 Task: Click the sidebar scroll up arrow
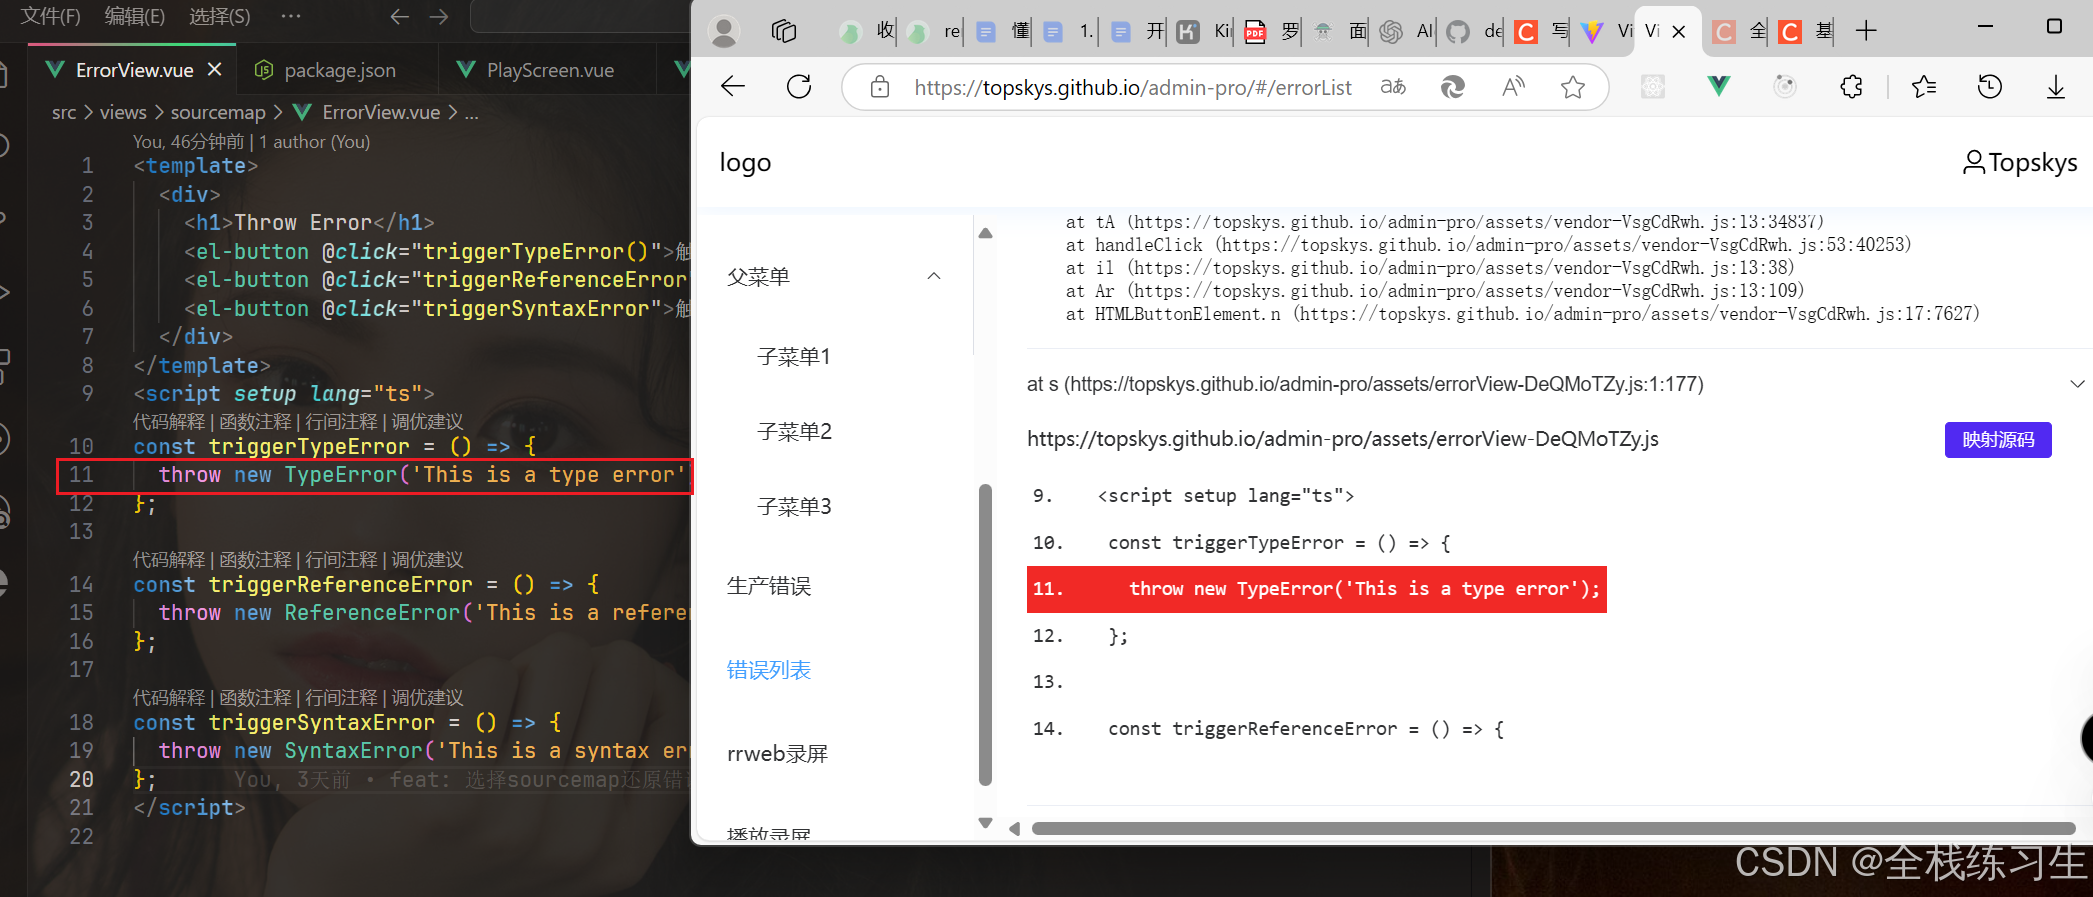985,234
